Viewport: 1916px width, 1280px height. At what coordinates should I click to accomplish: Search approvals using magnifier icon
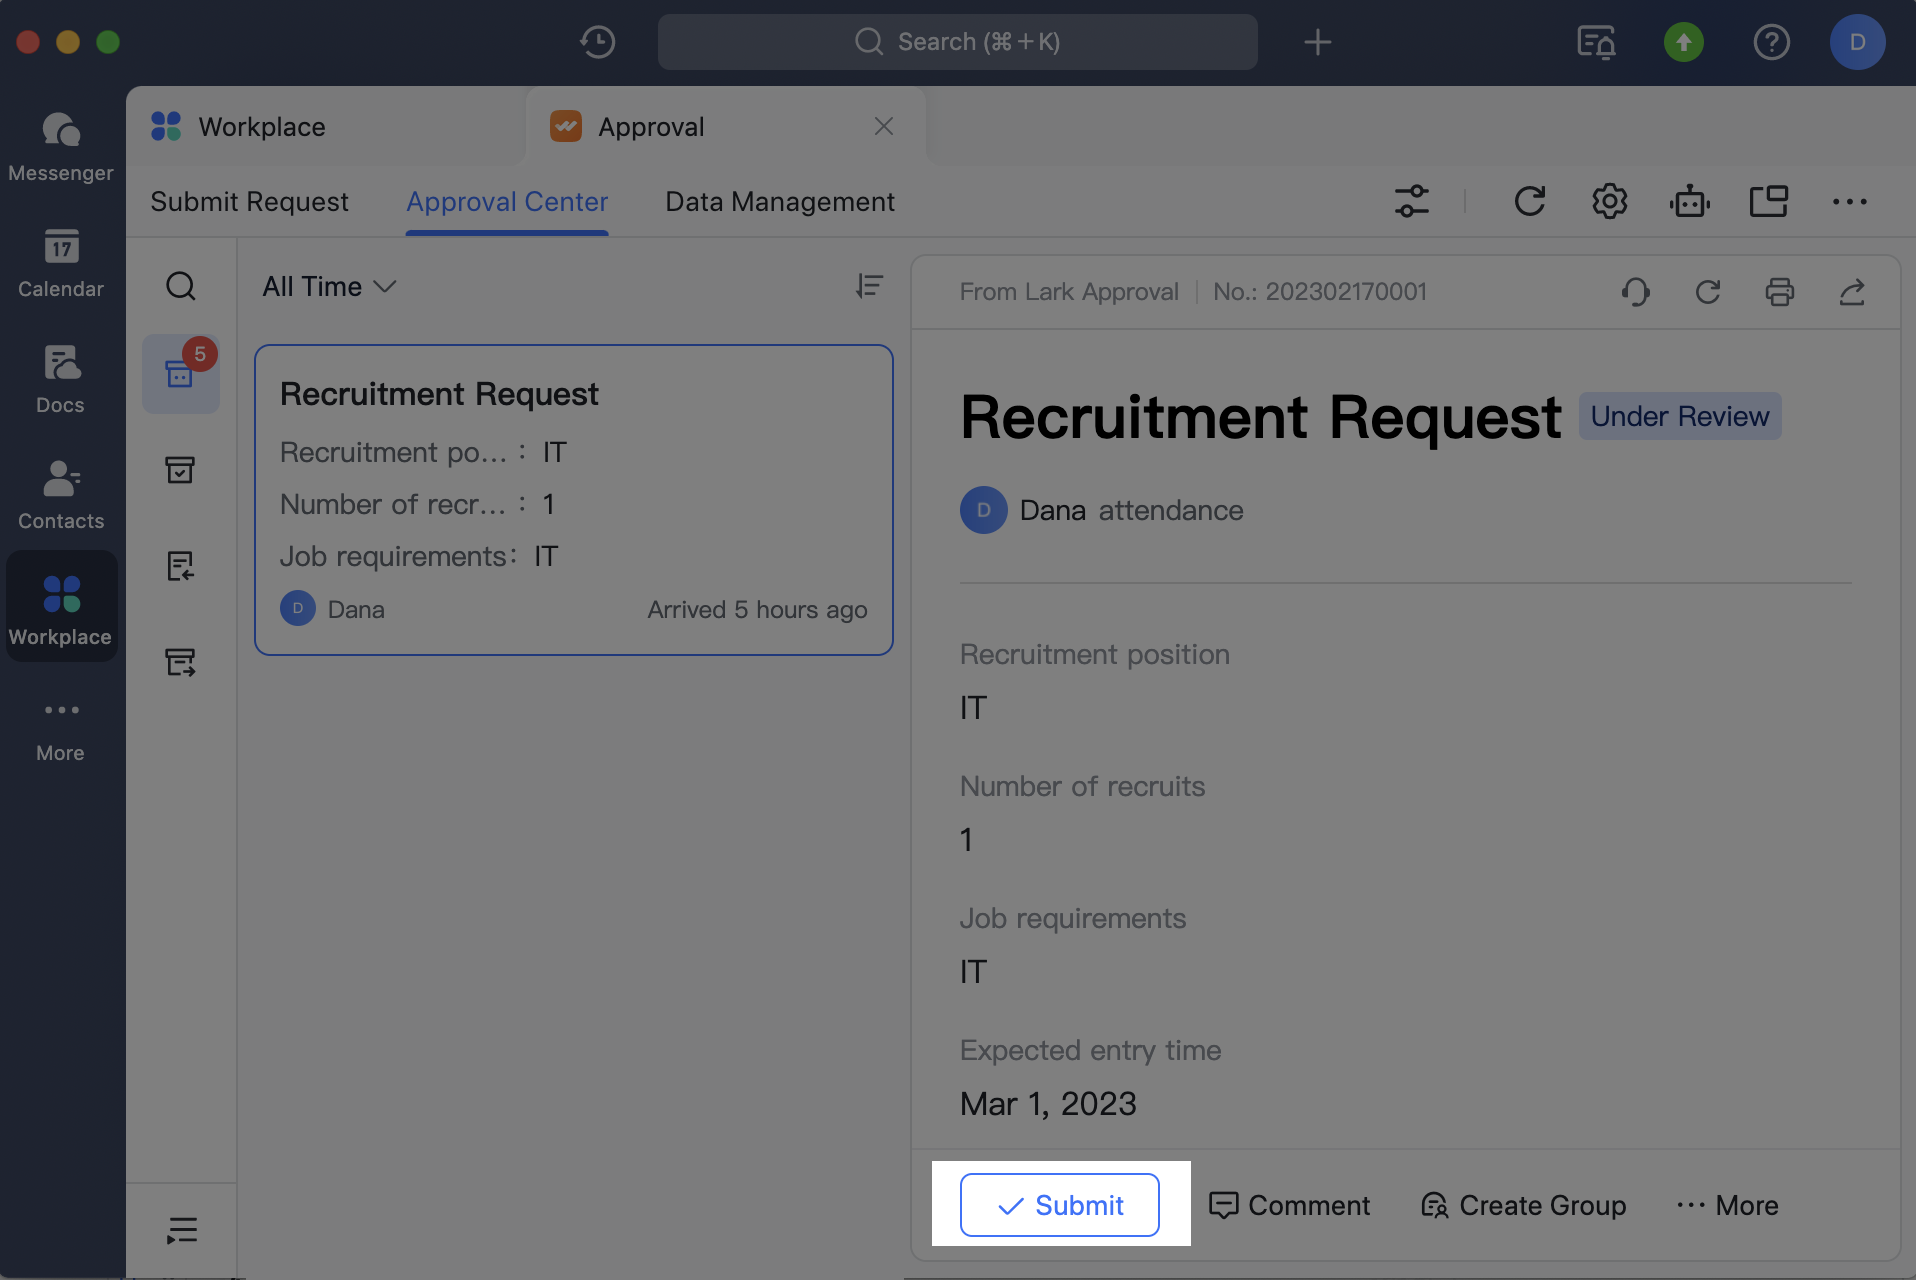point(181,286)
